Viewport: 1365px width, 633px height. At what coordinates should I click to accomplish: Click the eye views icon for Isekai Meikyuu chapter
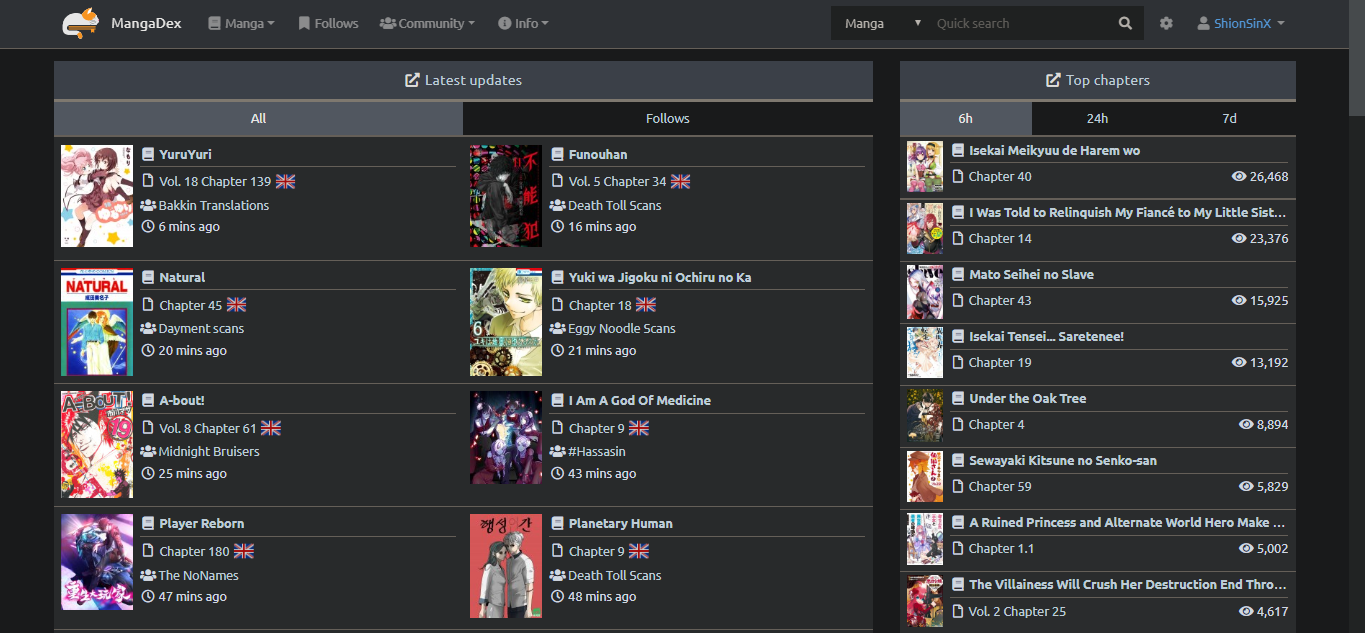[1239, 176]
